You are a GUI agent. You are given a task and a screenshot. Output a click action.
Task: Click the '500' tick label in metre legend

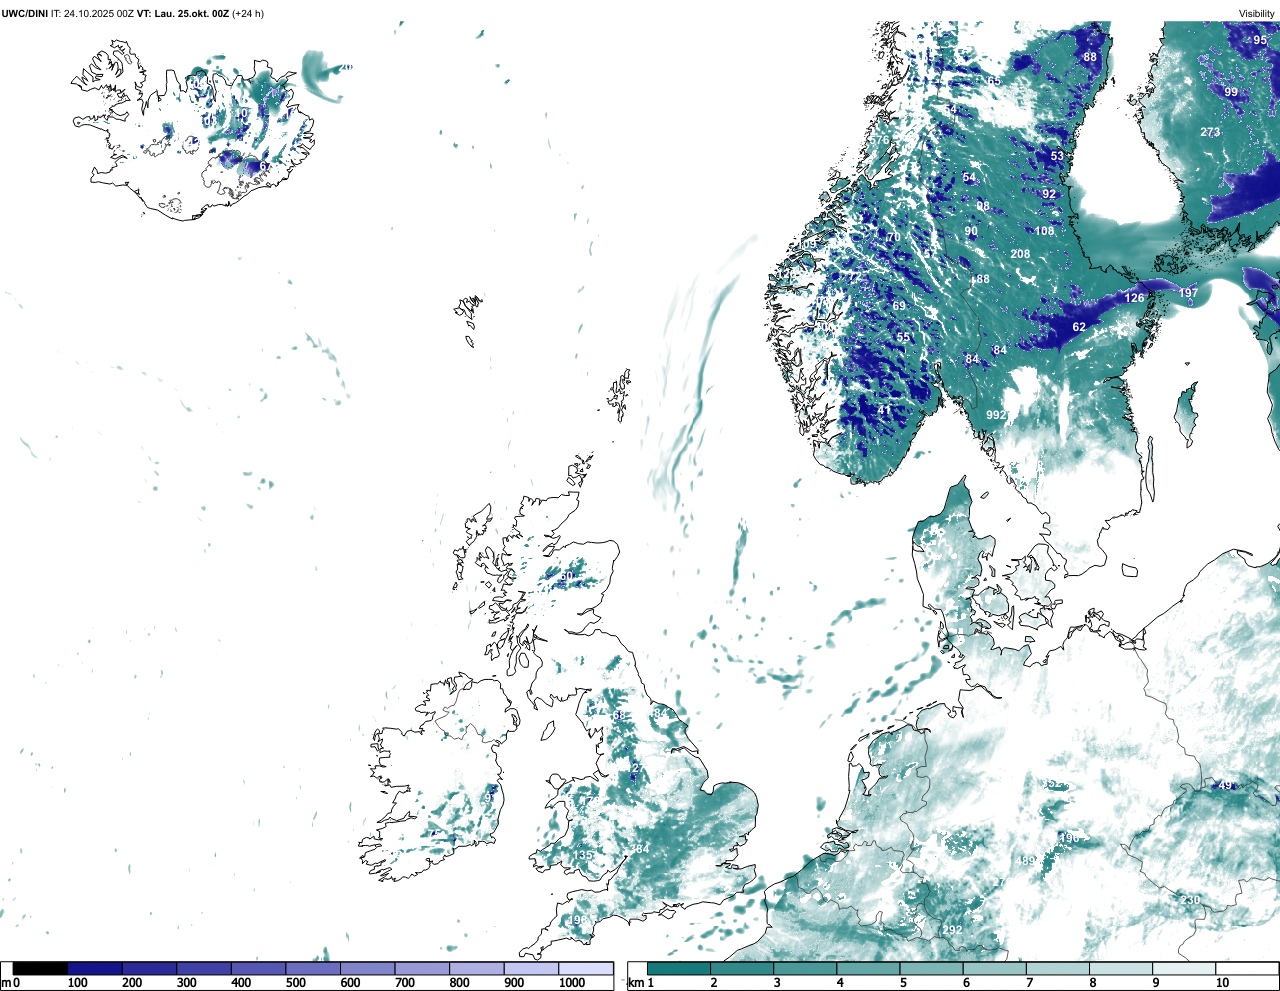pyautogui.click(x=295, y=983)
